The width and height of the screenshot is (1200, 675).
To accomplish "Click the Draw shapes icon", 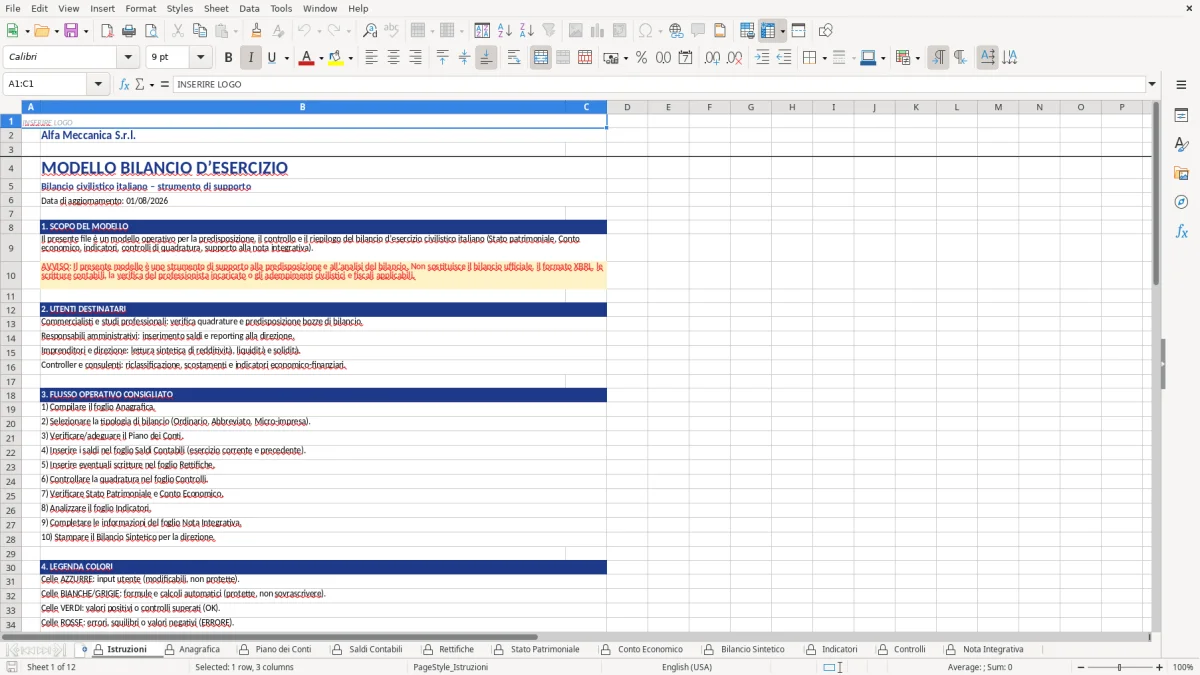I will click(x=825, y=31).
